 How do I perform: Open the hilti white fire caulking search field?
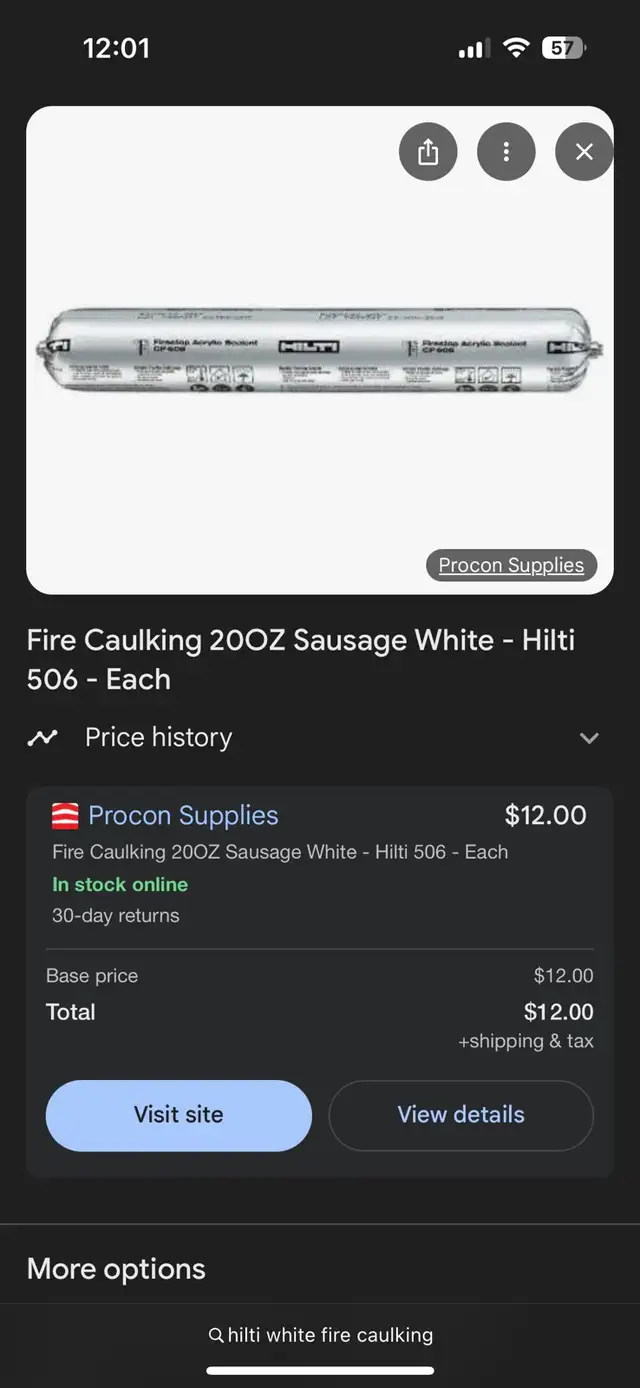tap(330, 1334)
